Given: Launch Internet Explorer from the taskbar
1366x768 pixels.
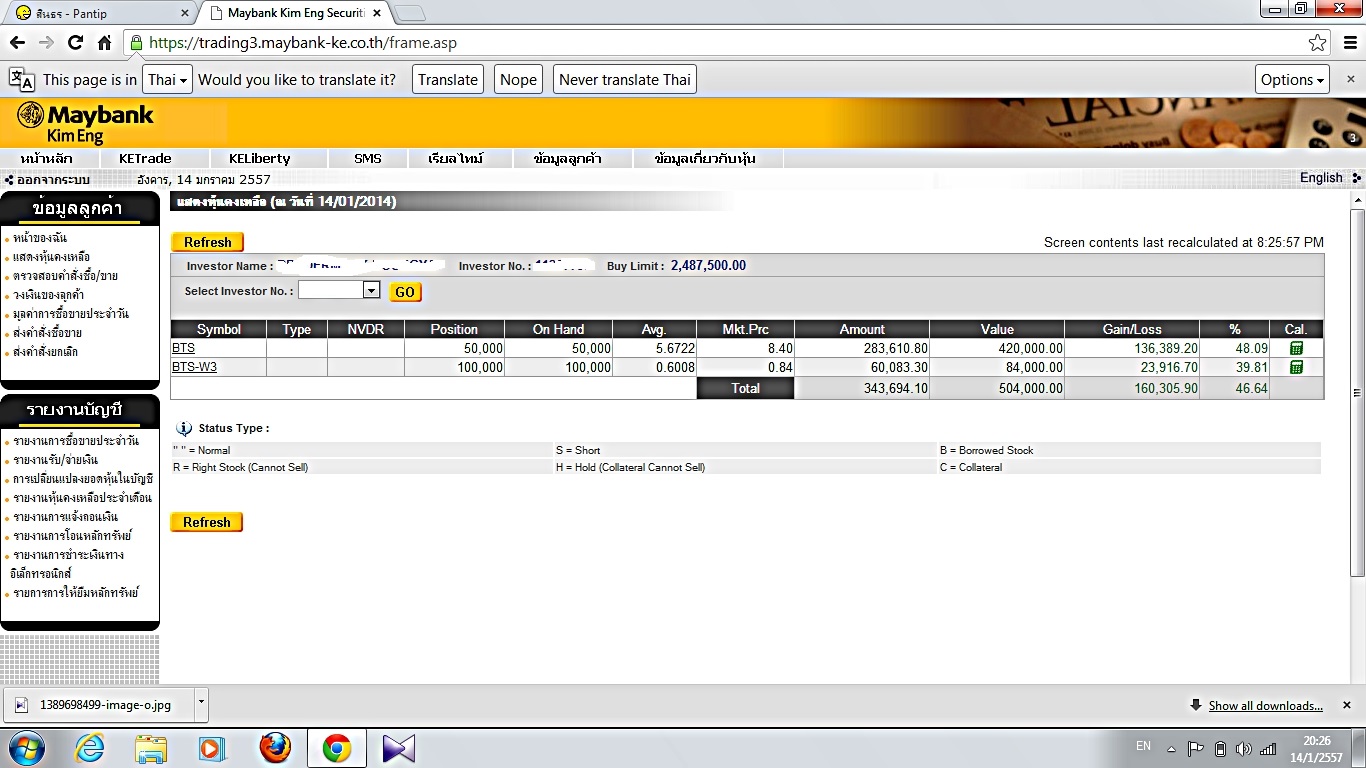Looking at the screenshot, I should click(x=89, y=748).
